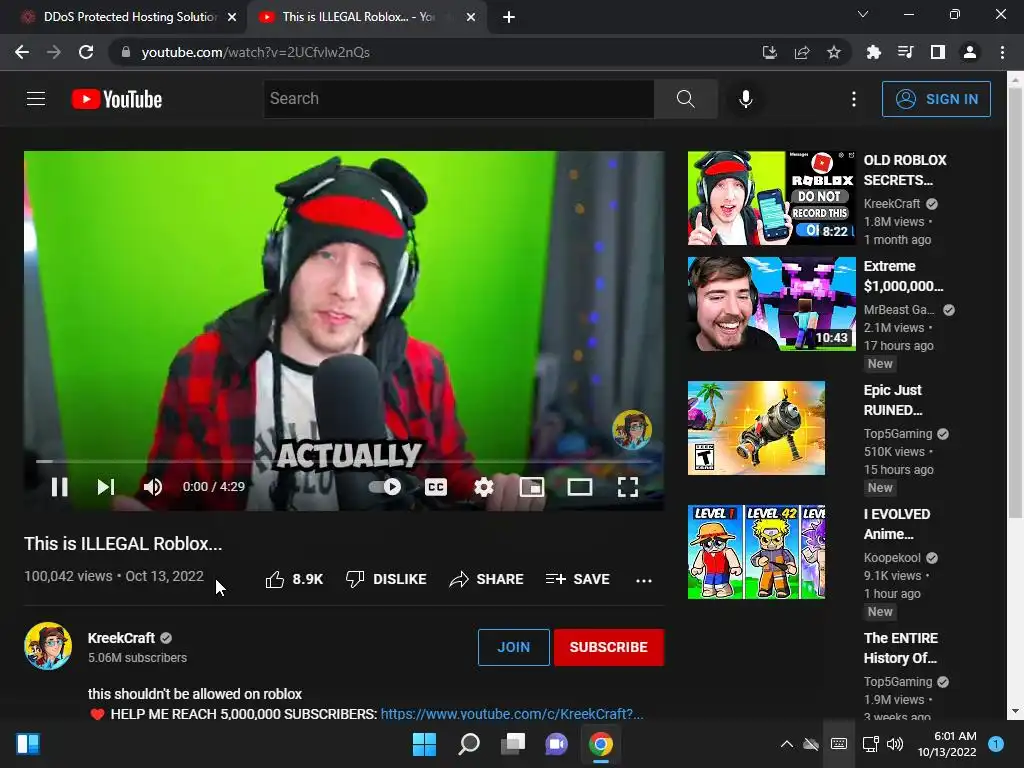This screenshot has height=768, width=1024.
Task: Toggle closed captions CC button
Action: 436,487
